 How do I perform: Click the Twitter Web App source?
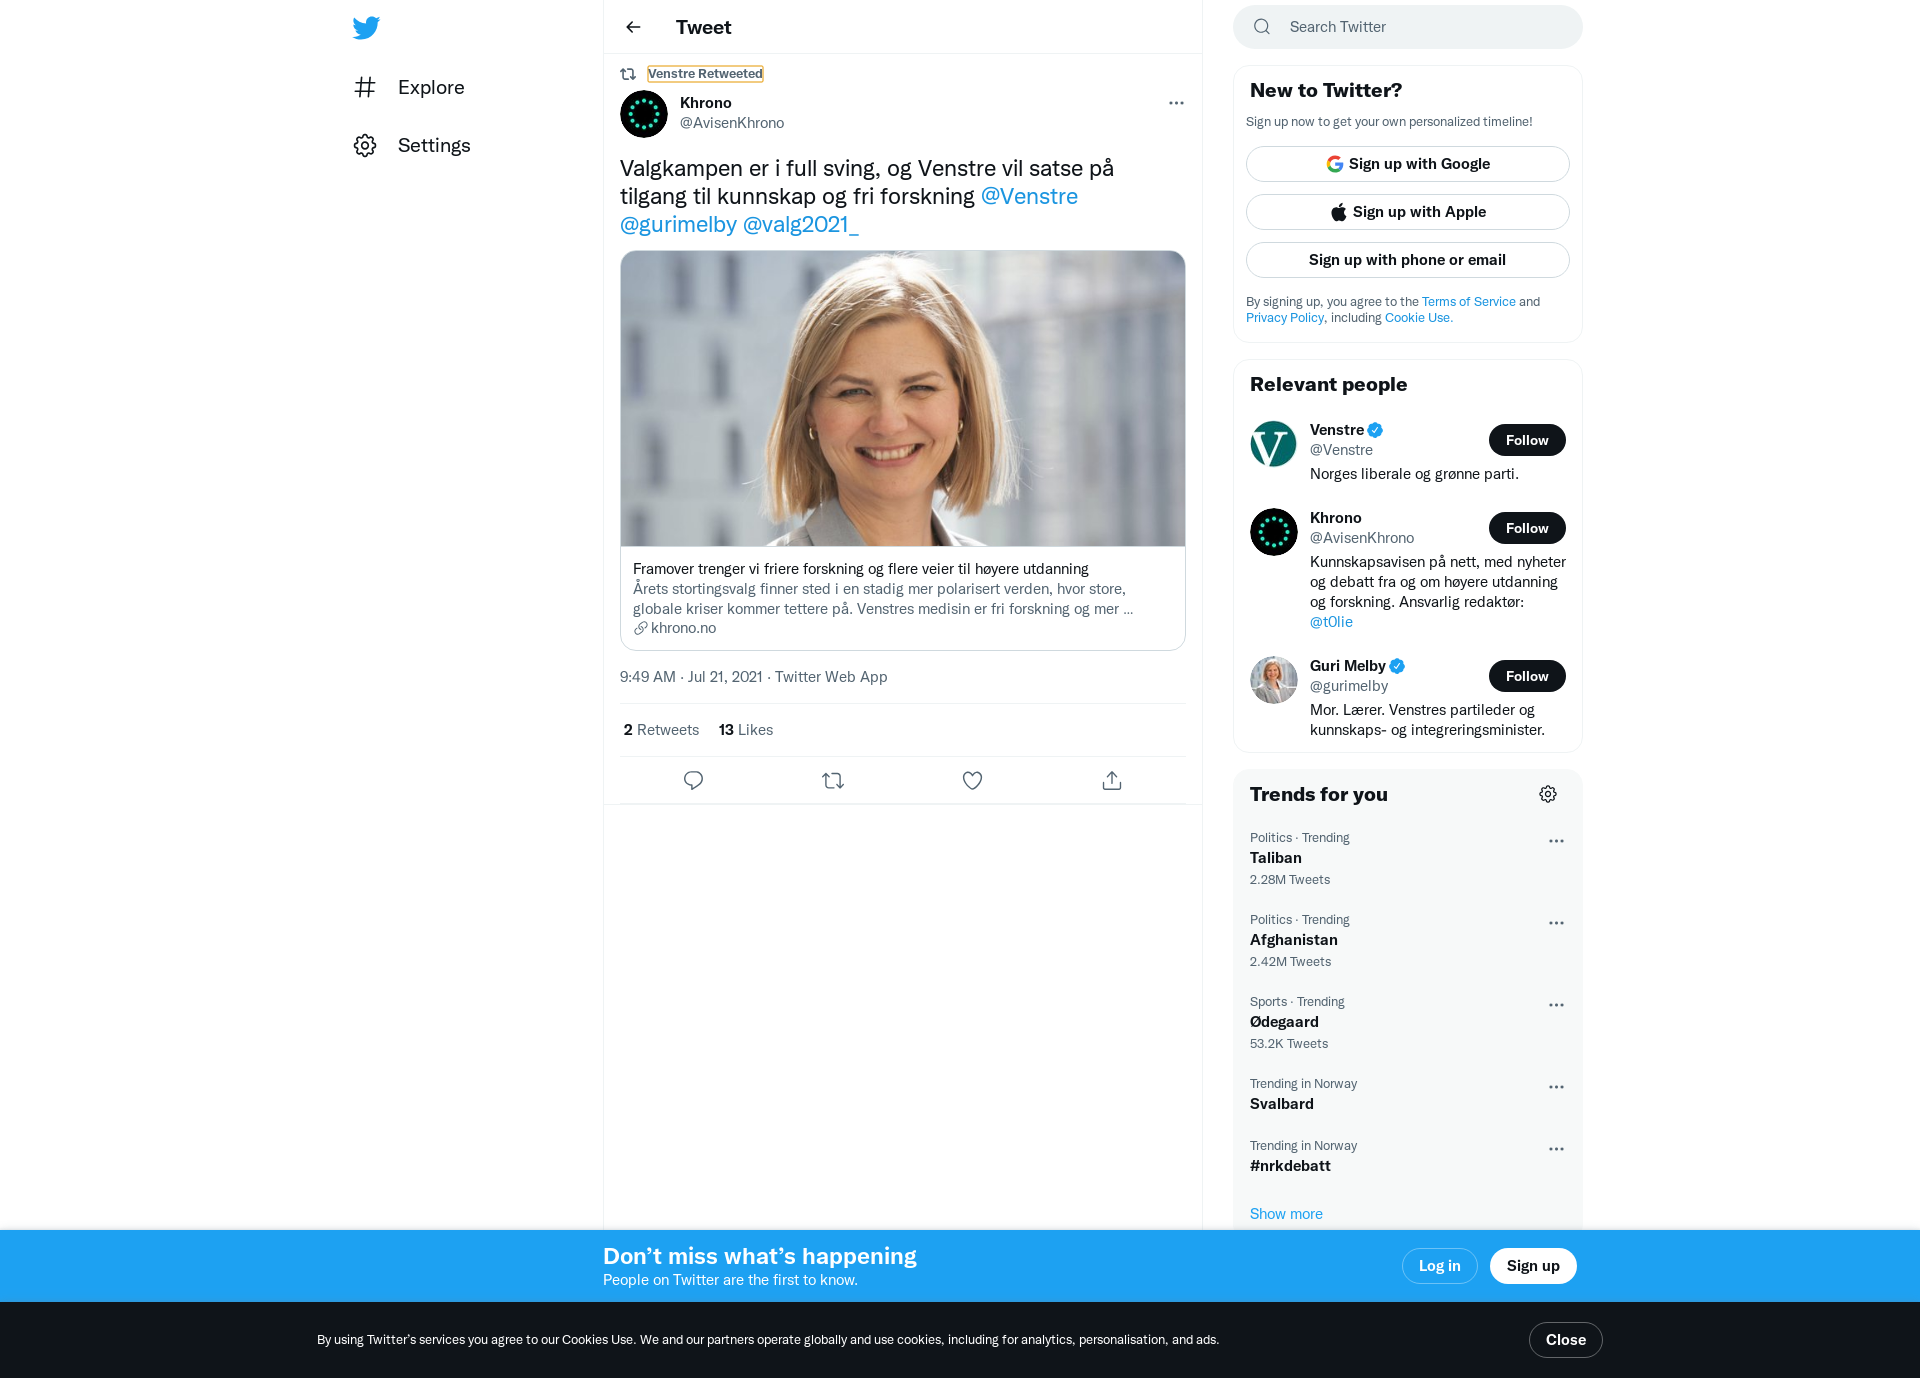tap(831, 677)
